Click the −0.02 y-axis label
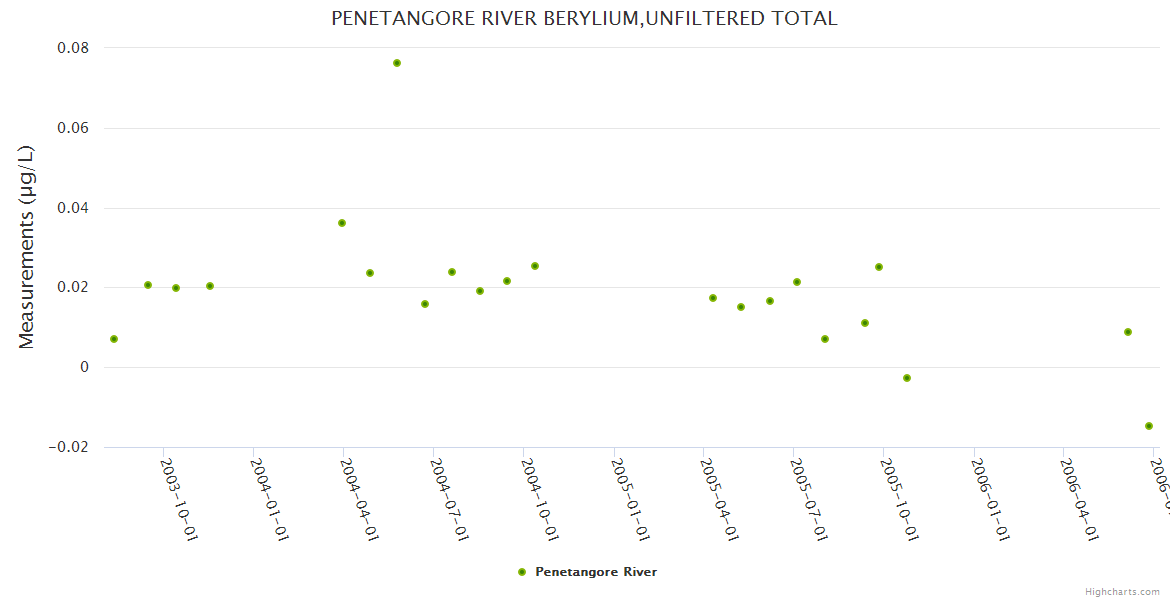1170x600 pixels. [67, 447]
